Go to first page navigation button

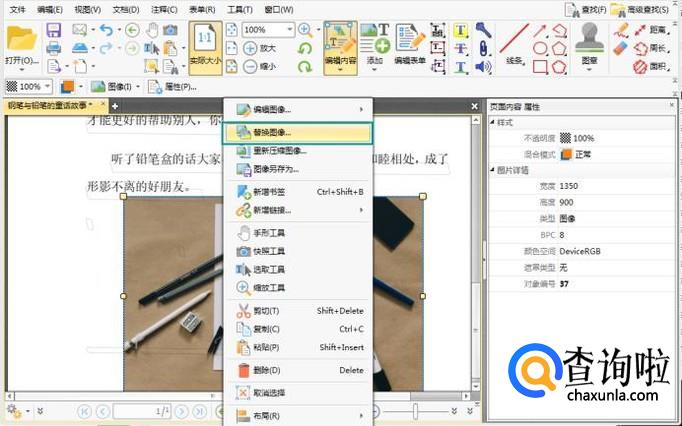[x=84, y=411]
